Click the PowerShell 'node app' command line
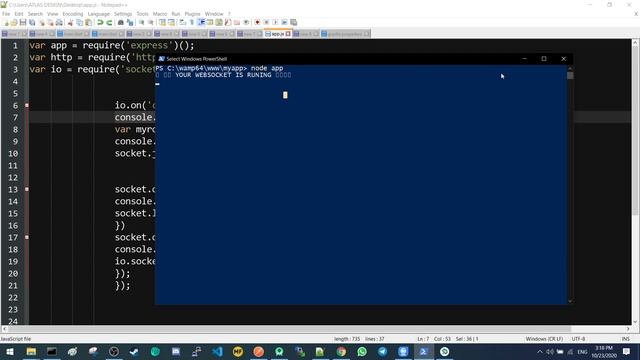This screenshot has height=360, width=640. pos(219,69)
